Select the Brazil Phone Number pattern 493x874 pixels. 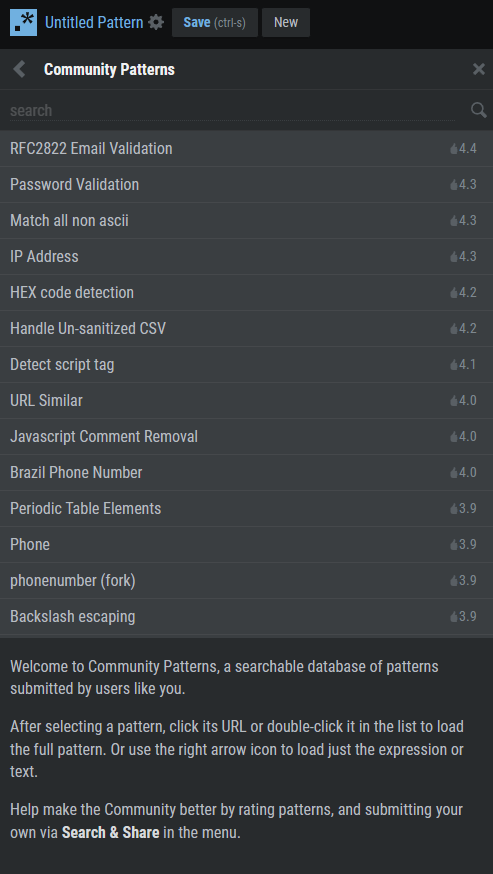click(x=246, y=473)
